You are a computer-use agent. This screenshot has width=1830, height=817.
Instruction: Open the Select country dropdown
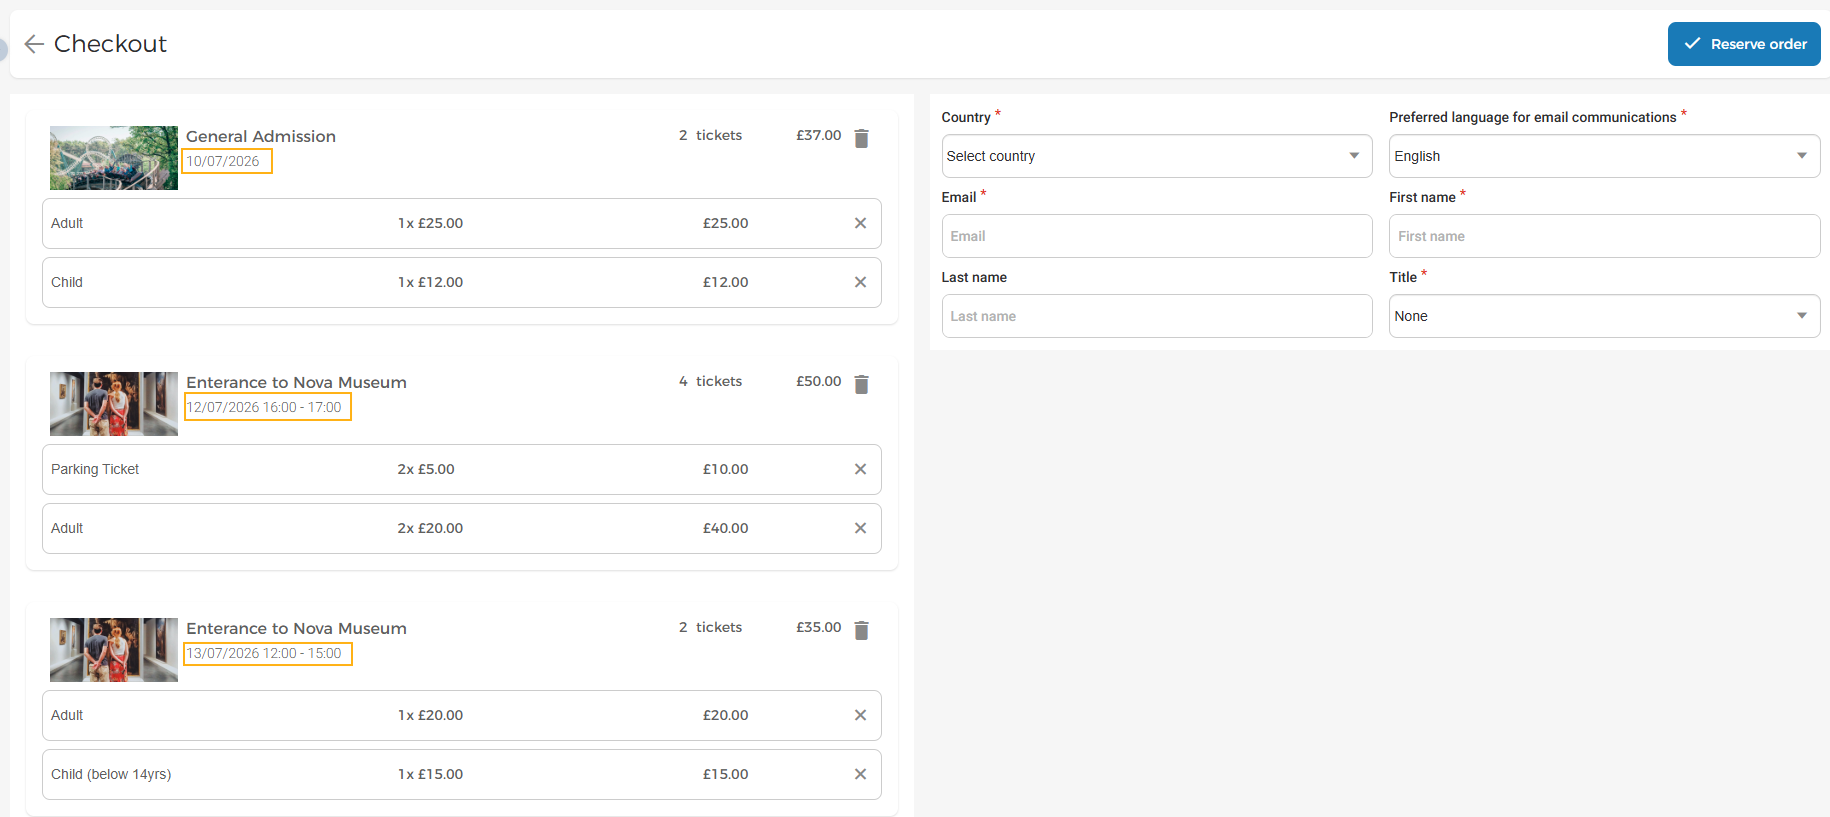1157,156
